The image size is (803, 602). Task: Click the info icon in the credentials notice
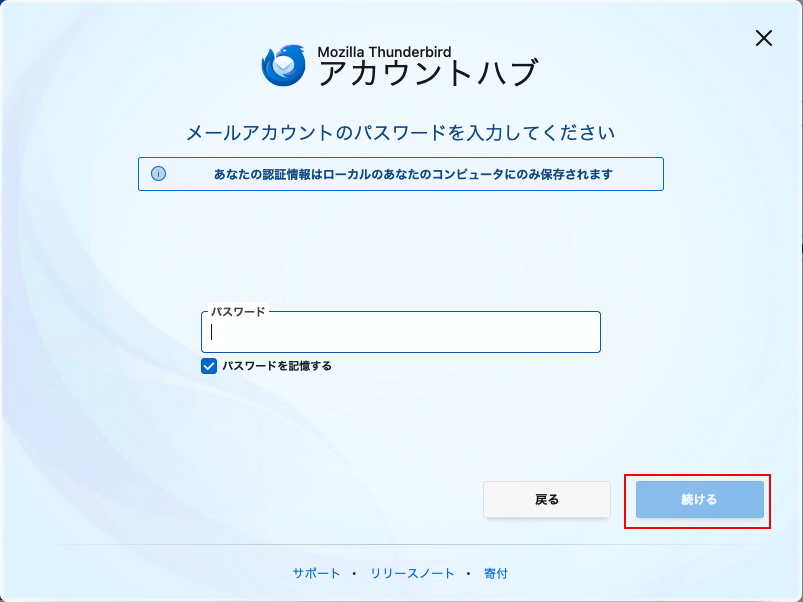[x=158, y=174]
